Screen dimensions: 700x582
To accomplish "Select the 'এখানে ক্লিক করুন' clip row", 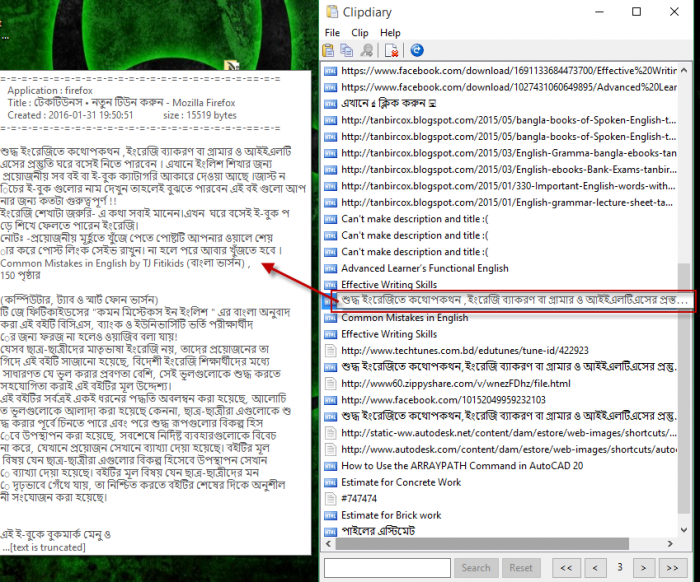I will [x=500, y=104].
